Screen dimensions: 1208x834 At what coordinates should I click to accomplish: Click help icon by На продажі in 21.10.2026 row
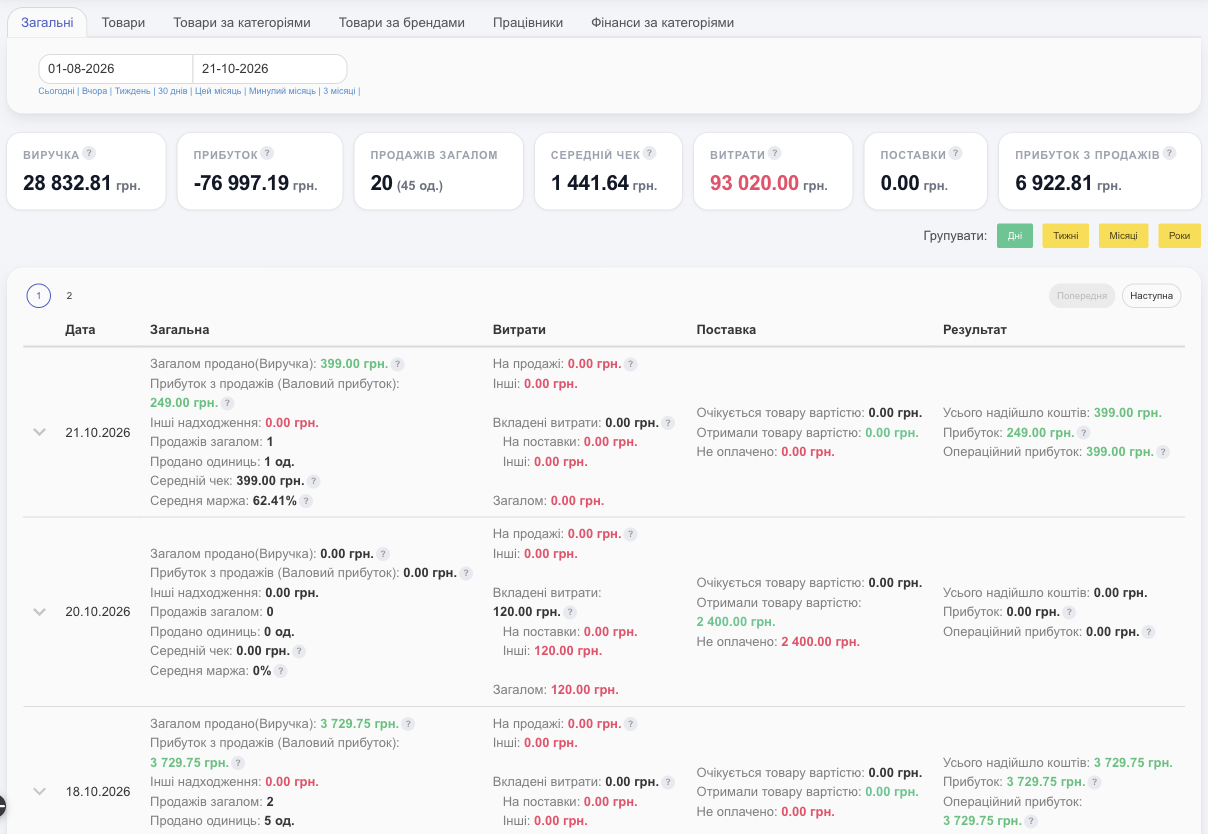click(x=631, y=364)
